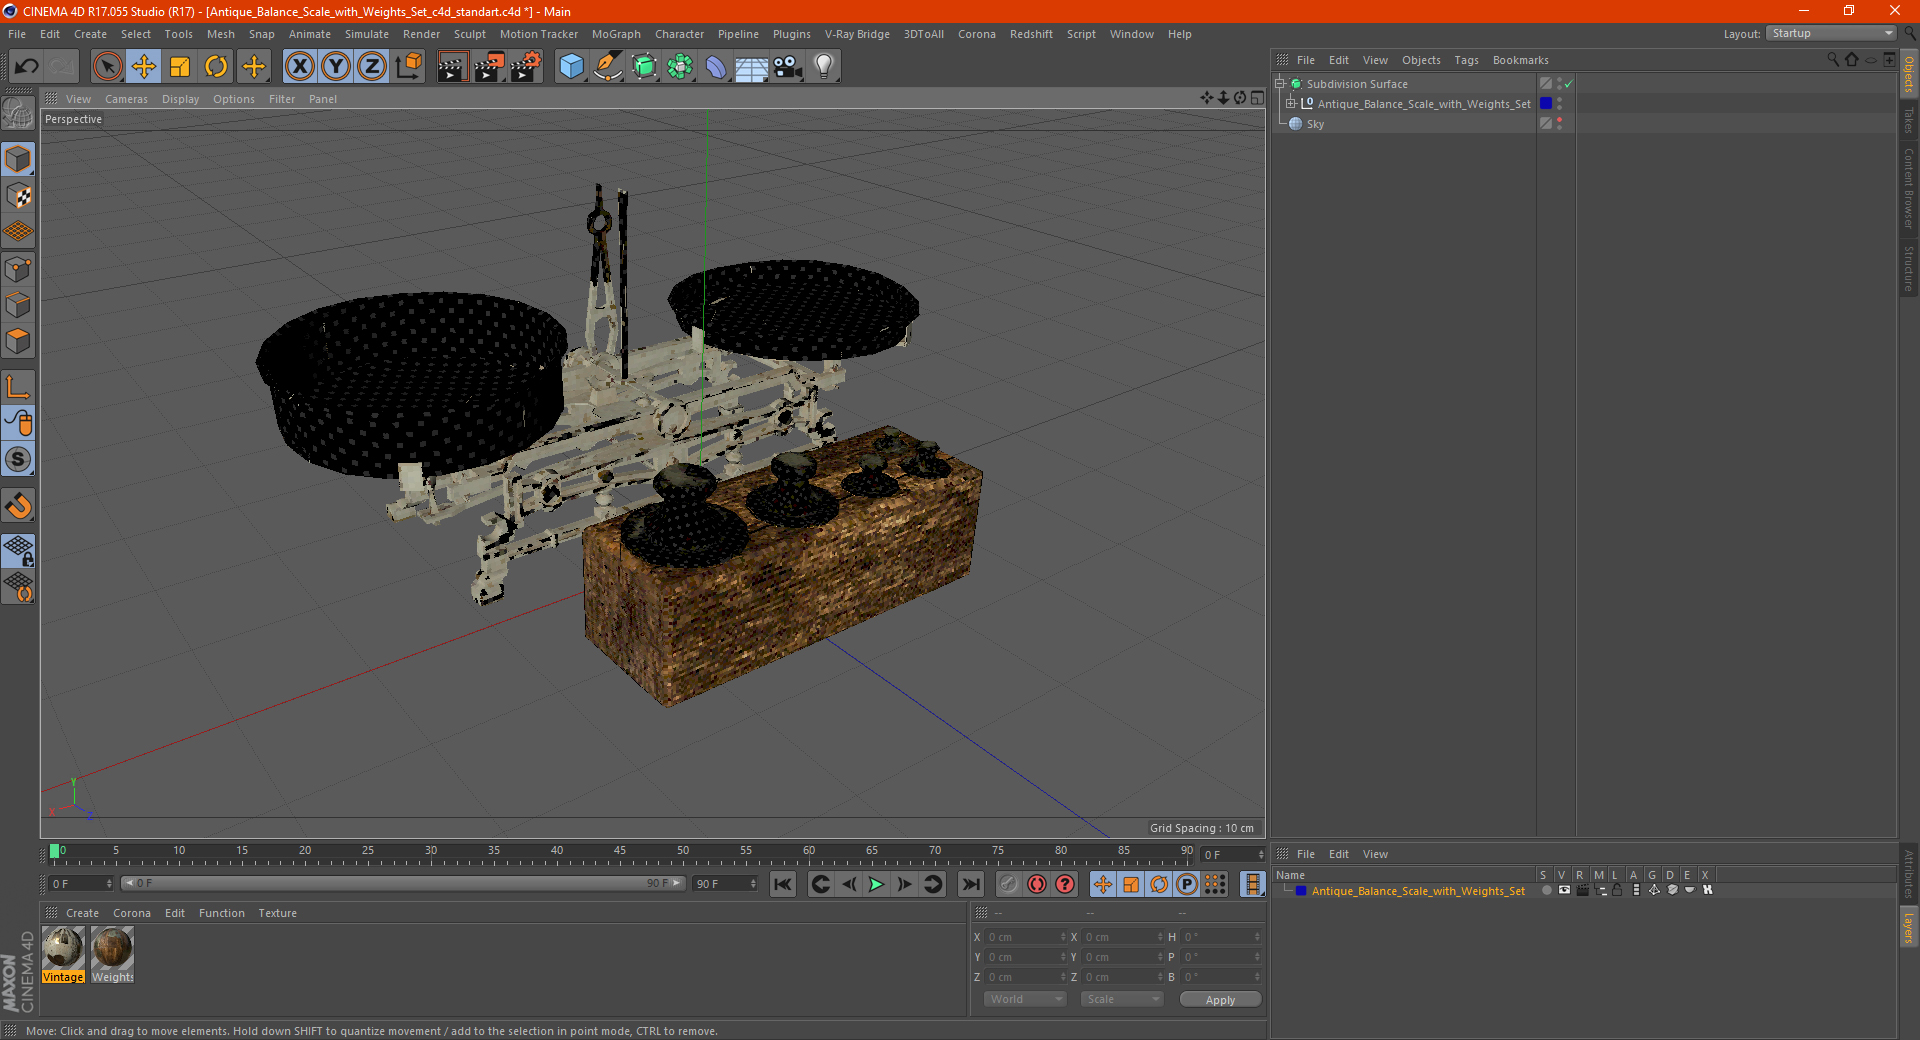Image resolution: width=1920 pixels, height=1040 pixels.
Task: Toggle Y axis lock
Action: pos(336,67)
